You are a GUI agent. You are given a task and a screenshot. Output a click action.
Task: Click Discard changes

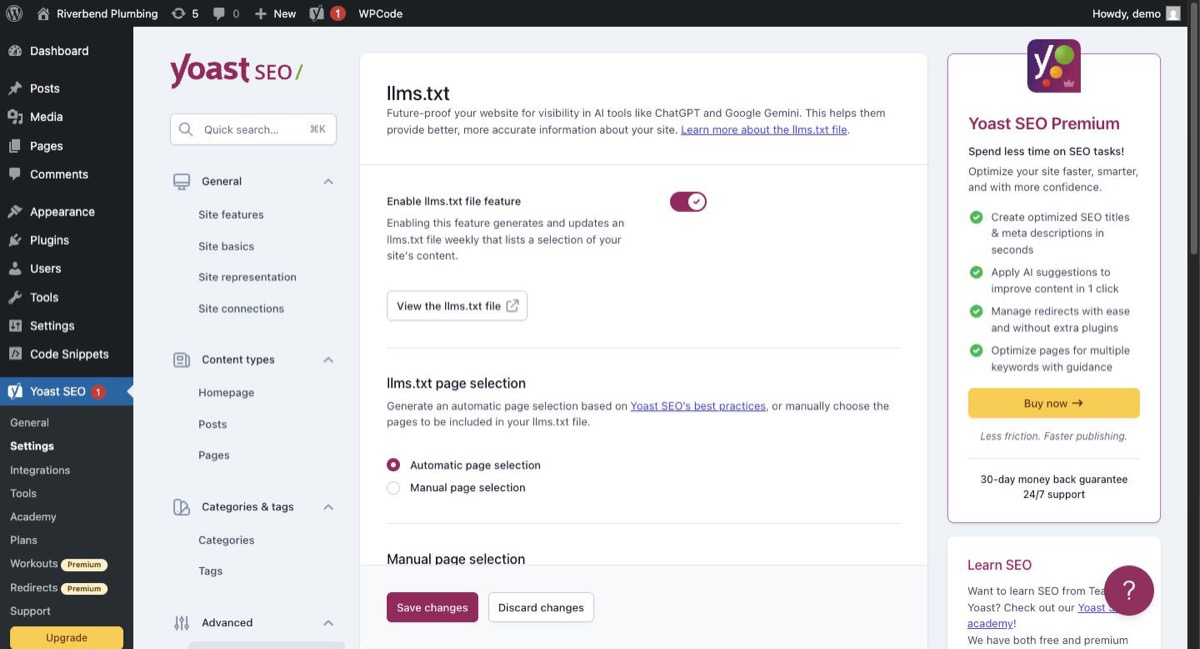coord(541,608)
